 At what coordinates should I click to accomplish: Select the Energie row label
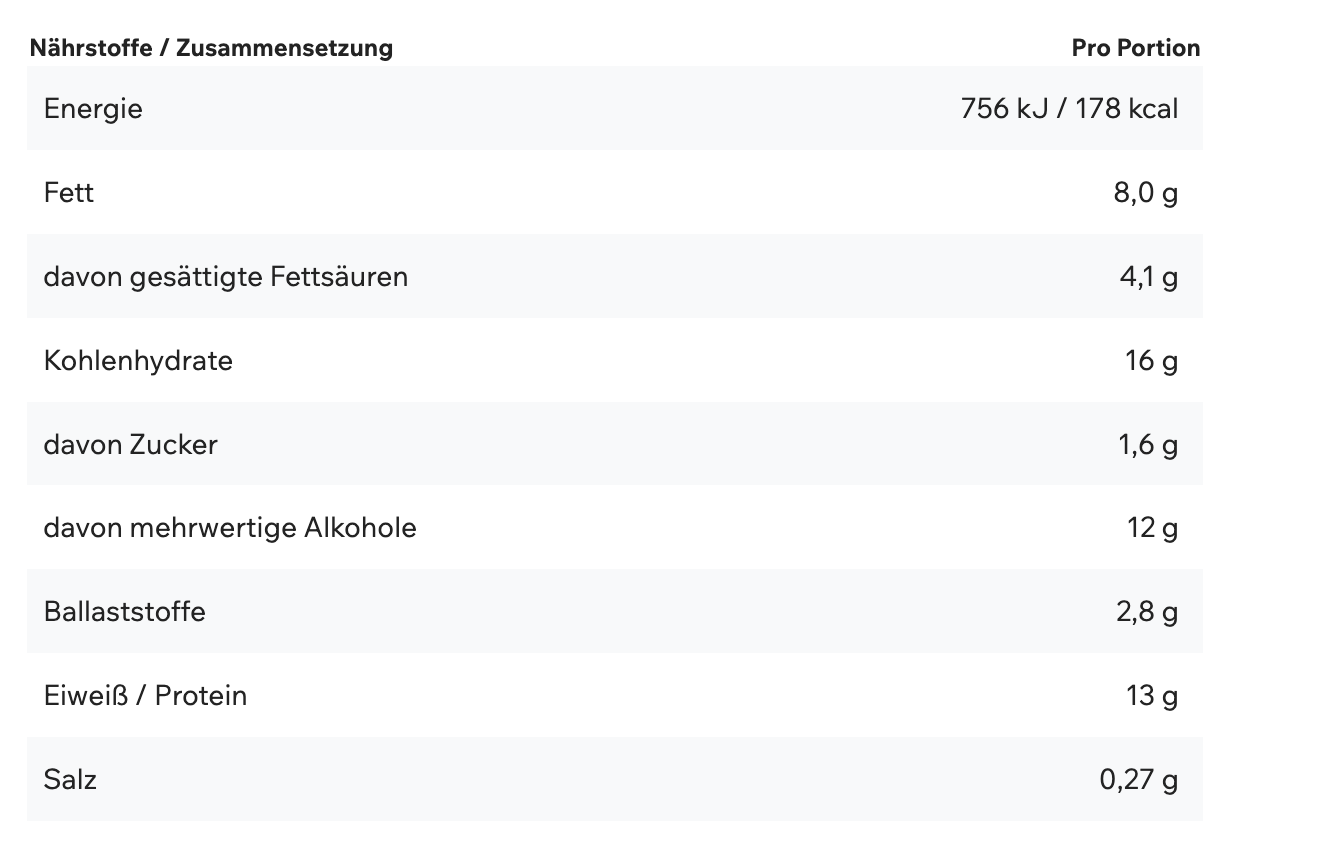[93, 108]
